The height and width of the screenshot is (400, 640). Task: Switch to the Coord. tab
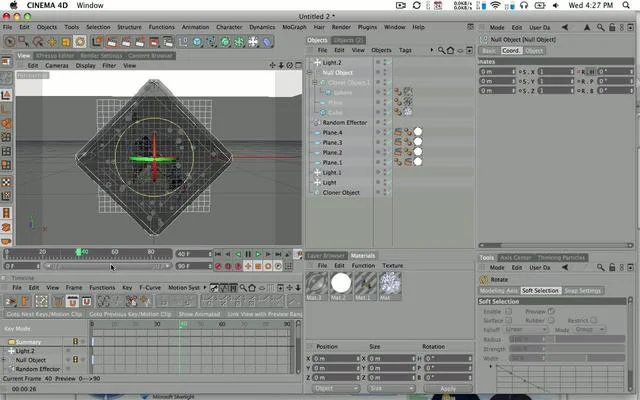pos(511,51)
